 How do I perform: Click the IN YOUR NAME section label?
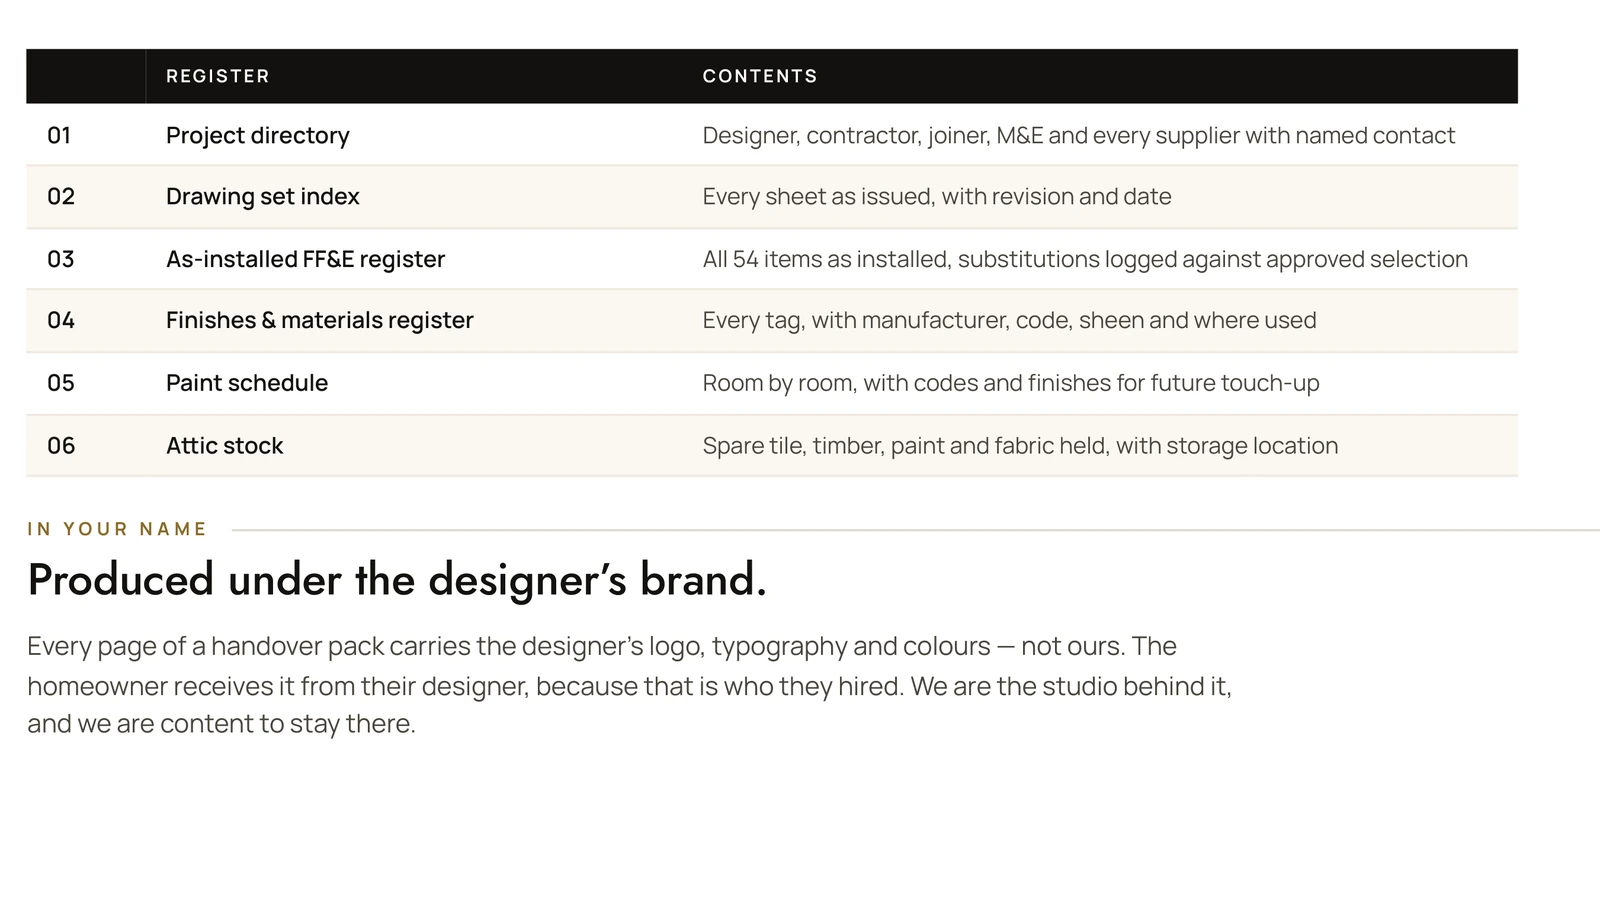point(117,529)
